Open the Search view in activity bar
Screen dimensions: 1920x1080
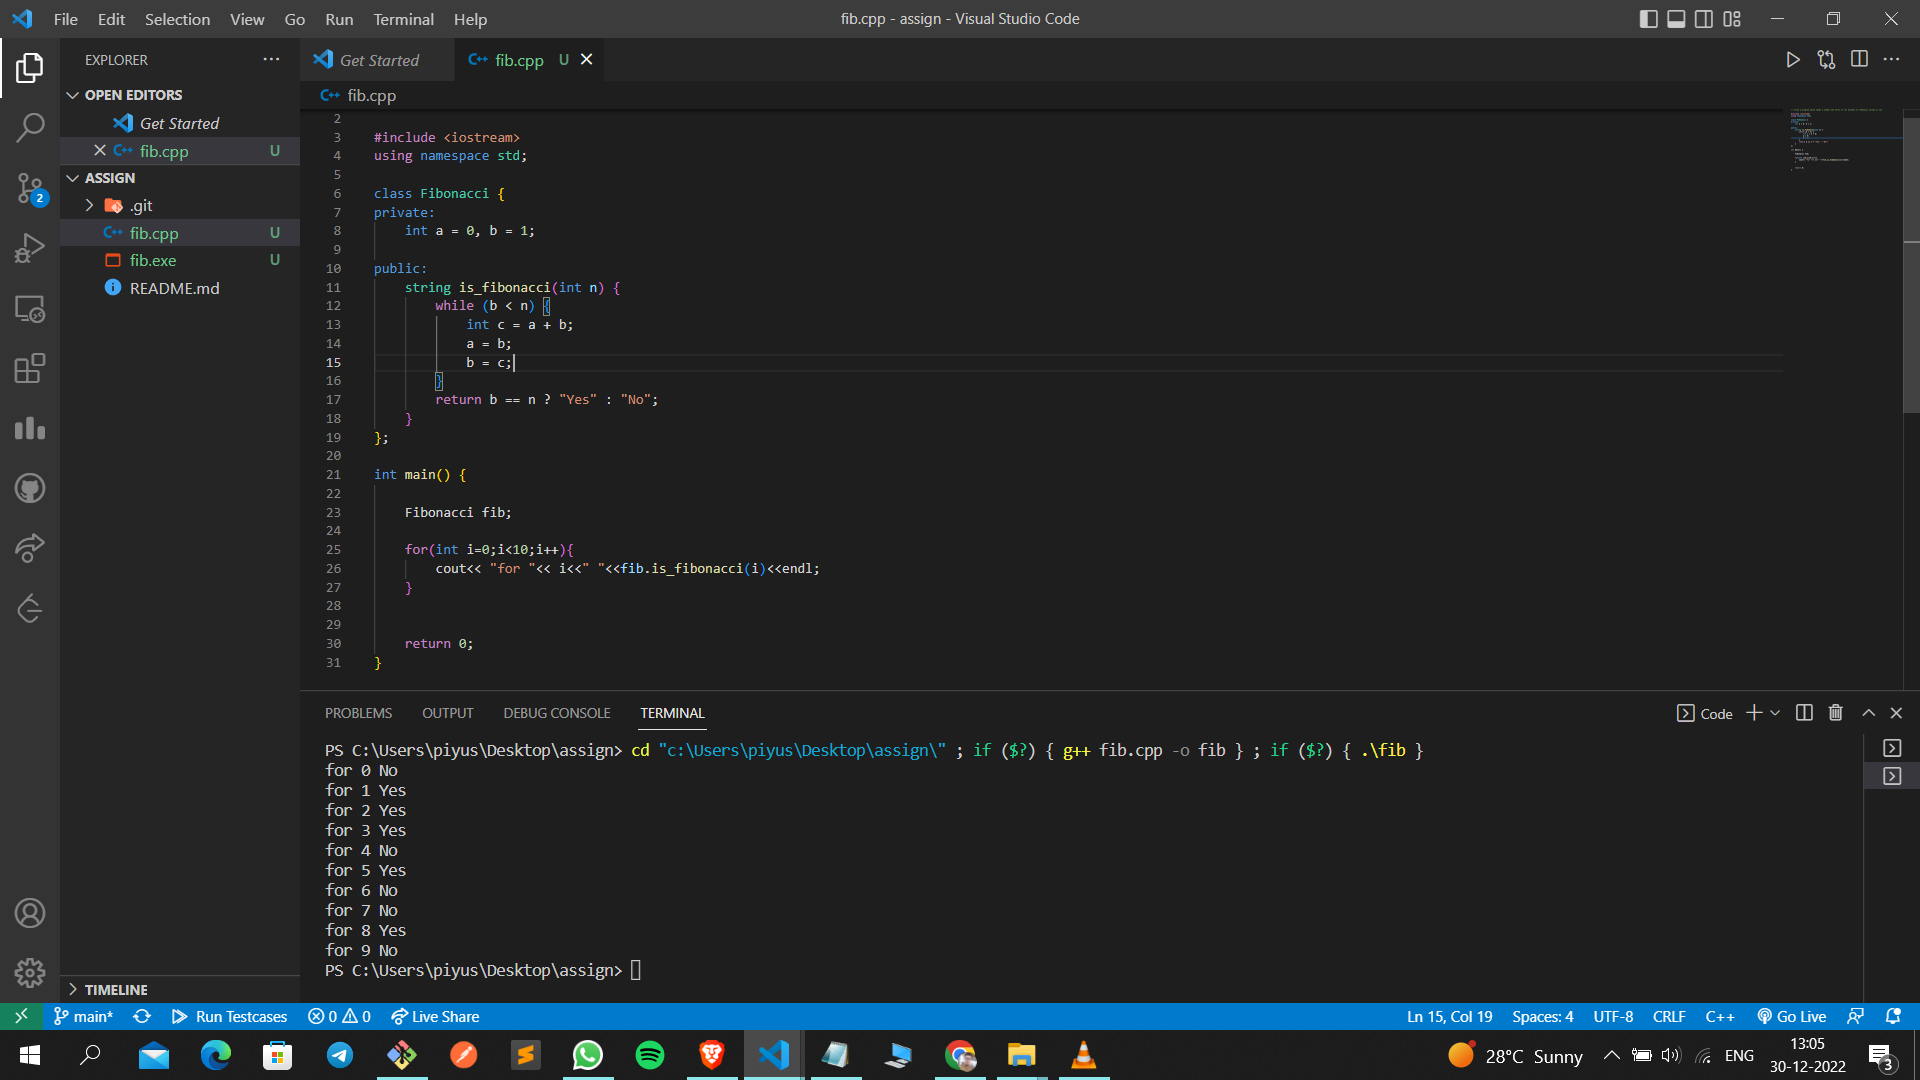pos(30,127)
